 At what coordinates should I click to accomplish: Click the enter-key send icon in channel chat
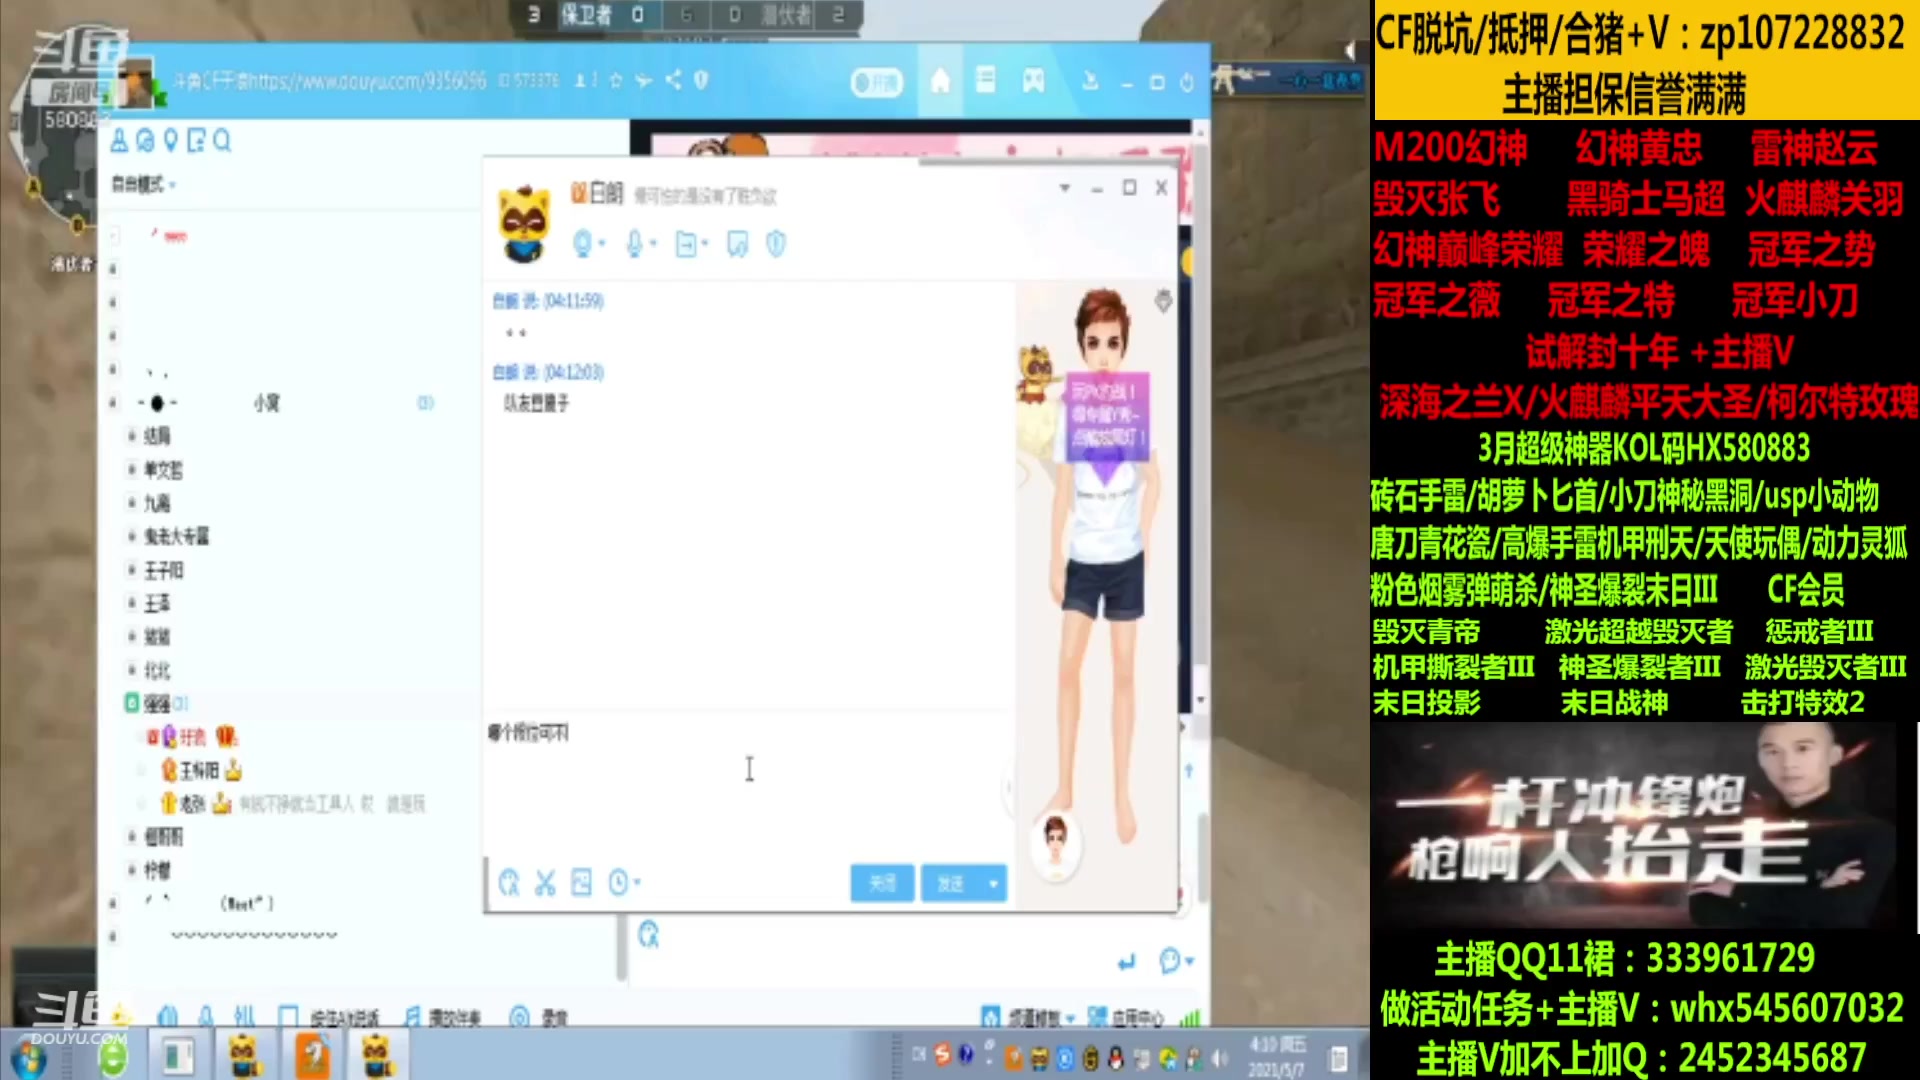pyautogui.click(x=1127, y=962)
